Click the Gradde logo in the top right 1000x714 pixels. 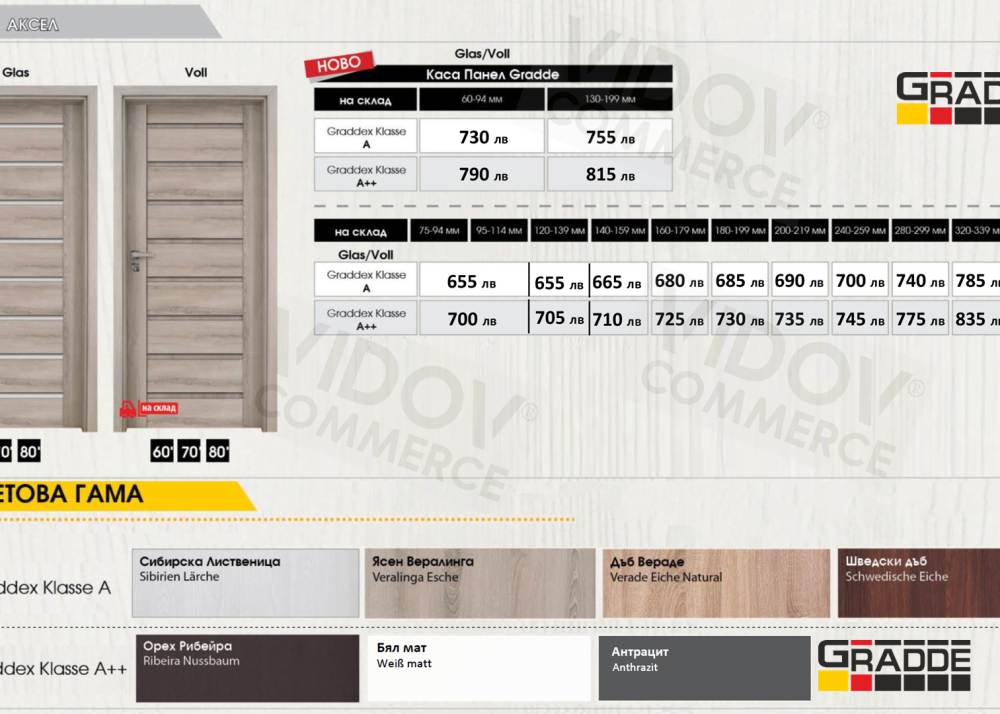[x=948, y=100]
